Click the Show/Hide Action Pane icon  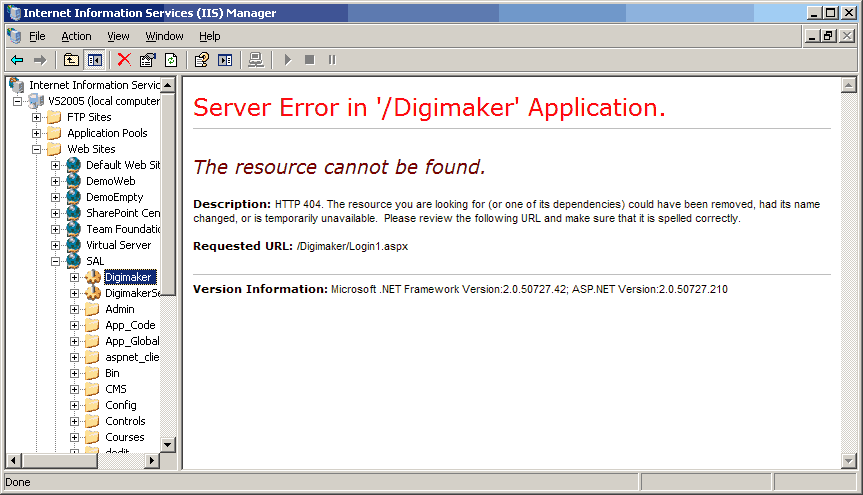click(225, 60)
